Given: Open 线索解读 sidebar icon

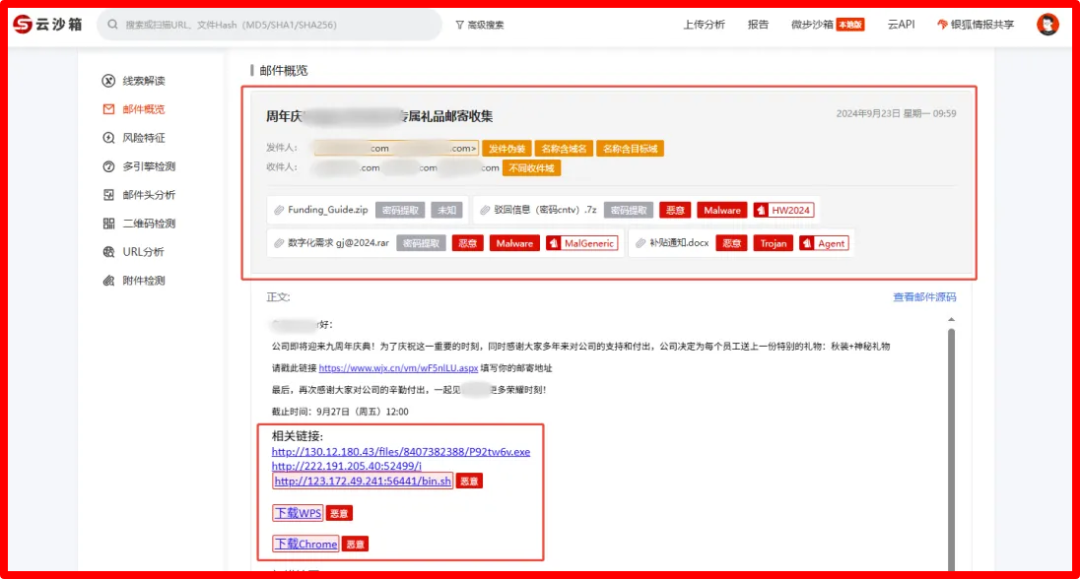Looking at the screenshot, I should click(109, 81).
